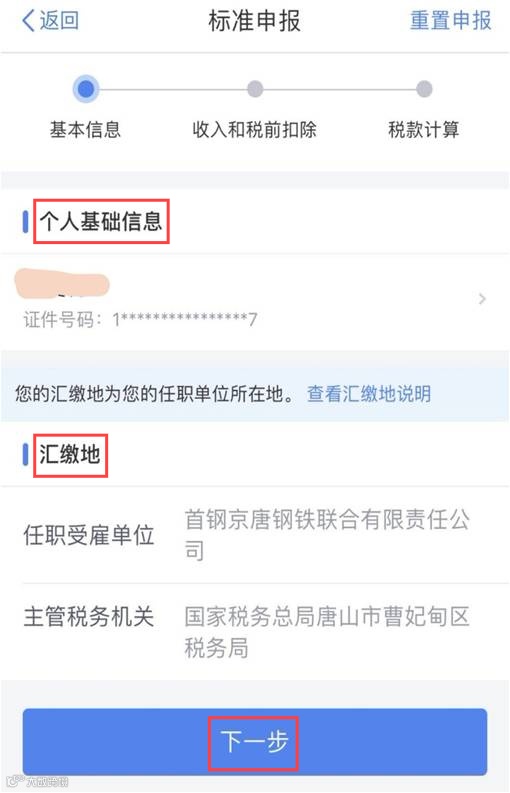This screenshot has width=510, height=793.
Task: Expand personal info with the right chevron
Action: [x=482, y=299]
